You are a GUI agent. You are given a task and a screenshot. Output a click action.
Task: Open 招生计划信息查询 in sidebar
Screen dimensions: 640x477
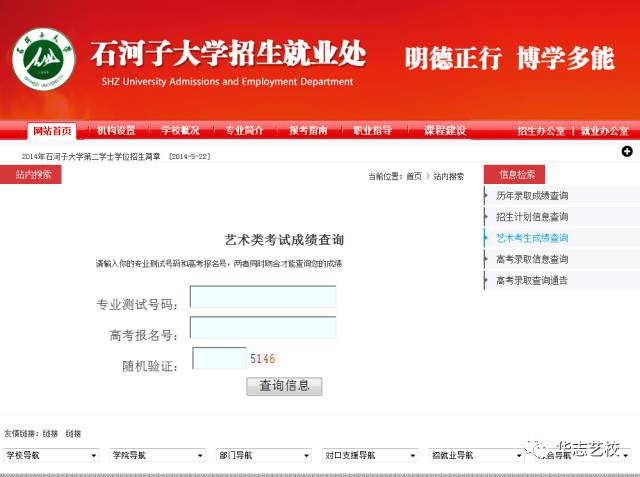[532, 217]
